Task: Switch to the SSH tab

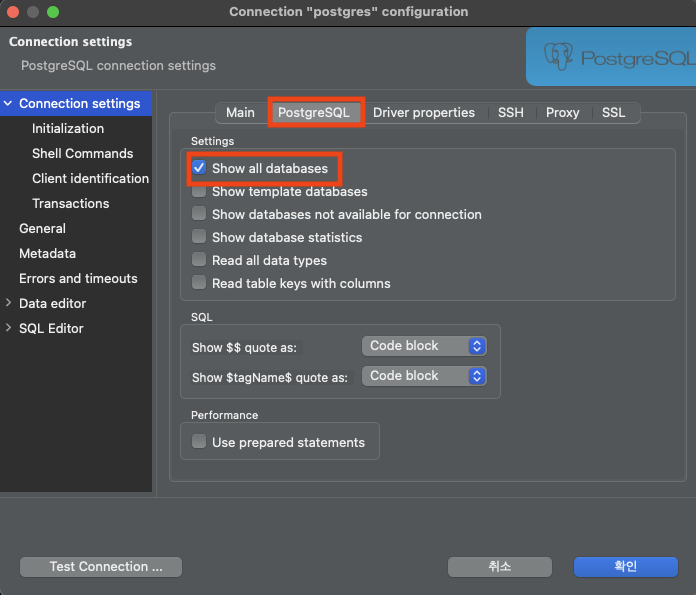Action: tap(510, 113)
